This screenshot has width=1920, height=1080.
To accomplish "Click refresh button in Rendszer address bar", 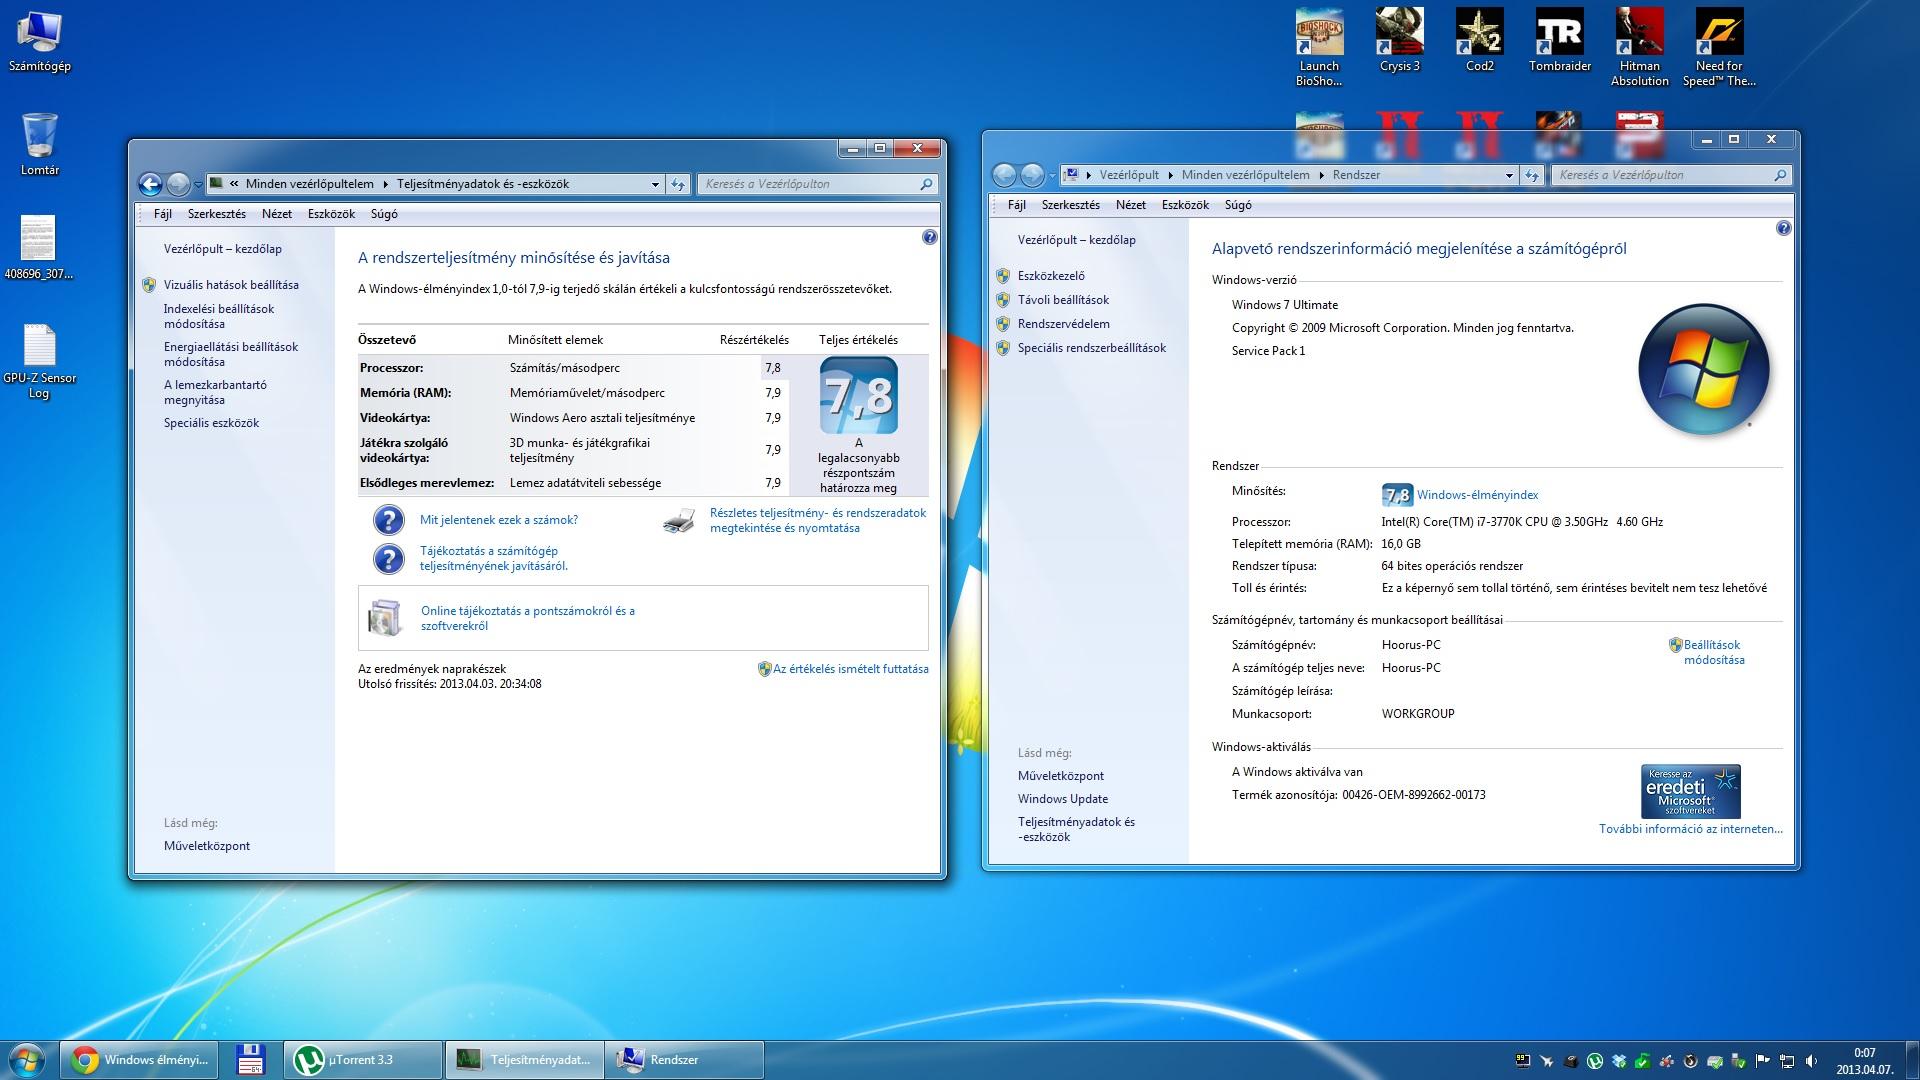I will tap(1532, 175).
